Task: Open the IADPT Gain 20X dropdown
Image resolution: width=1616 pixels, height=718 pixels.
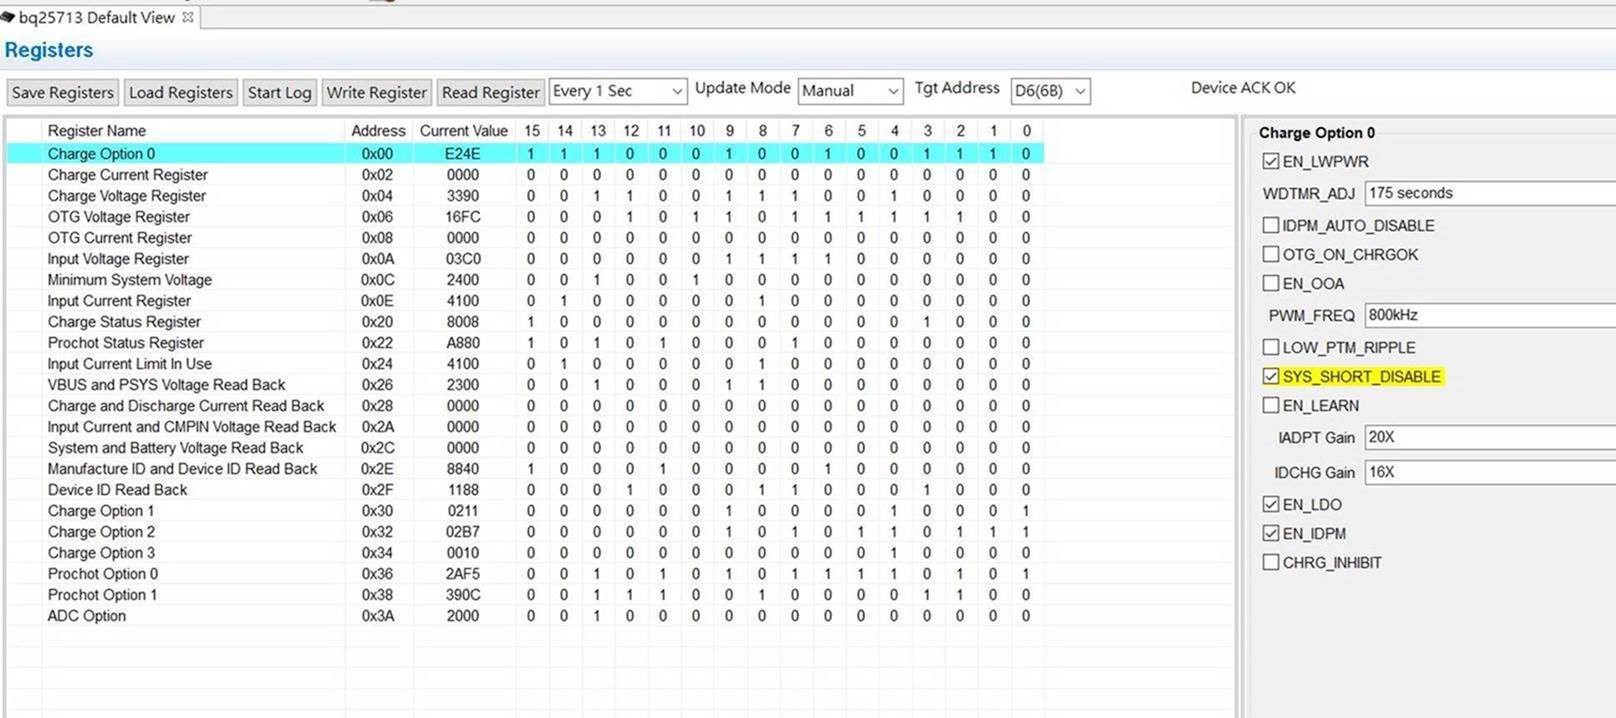Action: 1490,437
